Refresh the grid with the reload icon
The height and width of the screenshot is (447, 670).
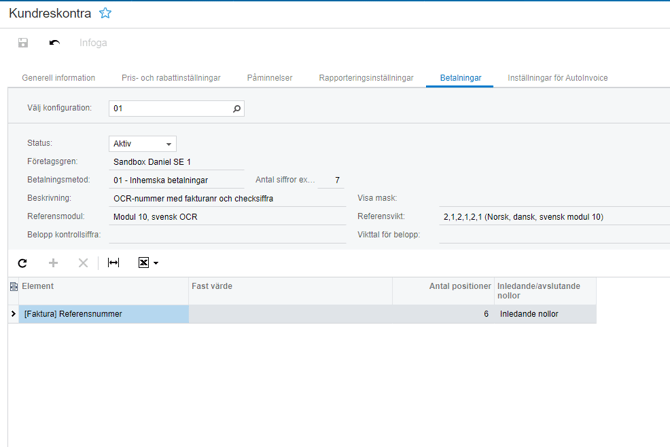(x=23, y=263)
